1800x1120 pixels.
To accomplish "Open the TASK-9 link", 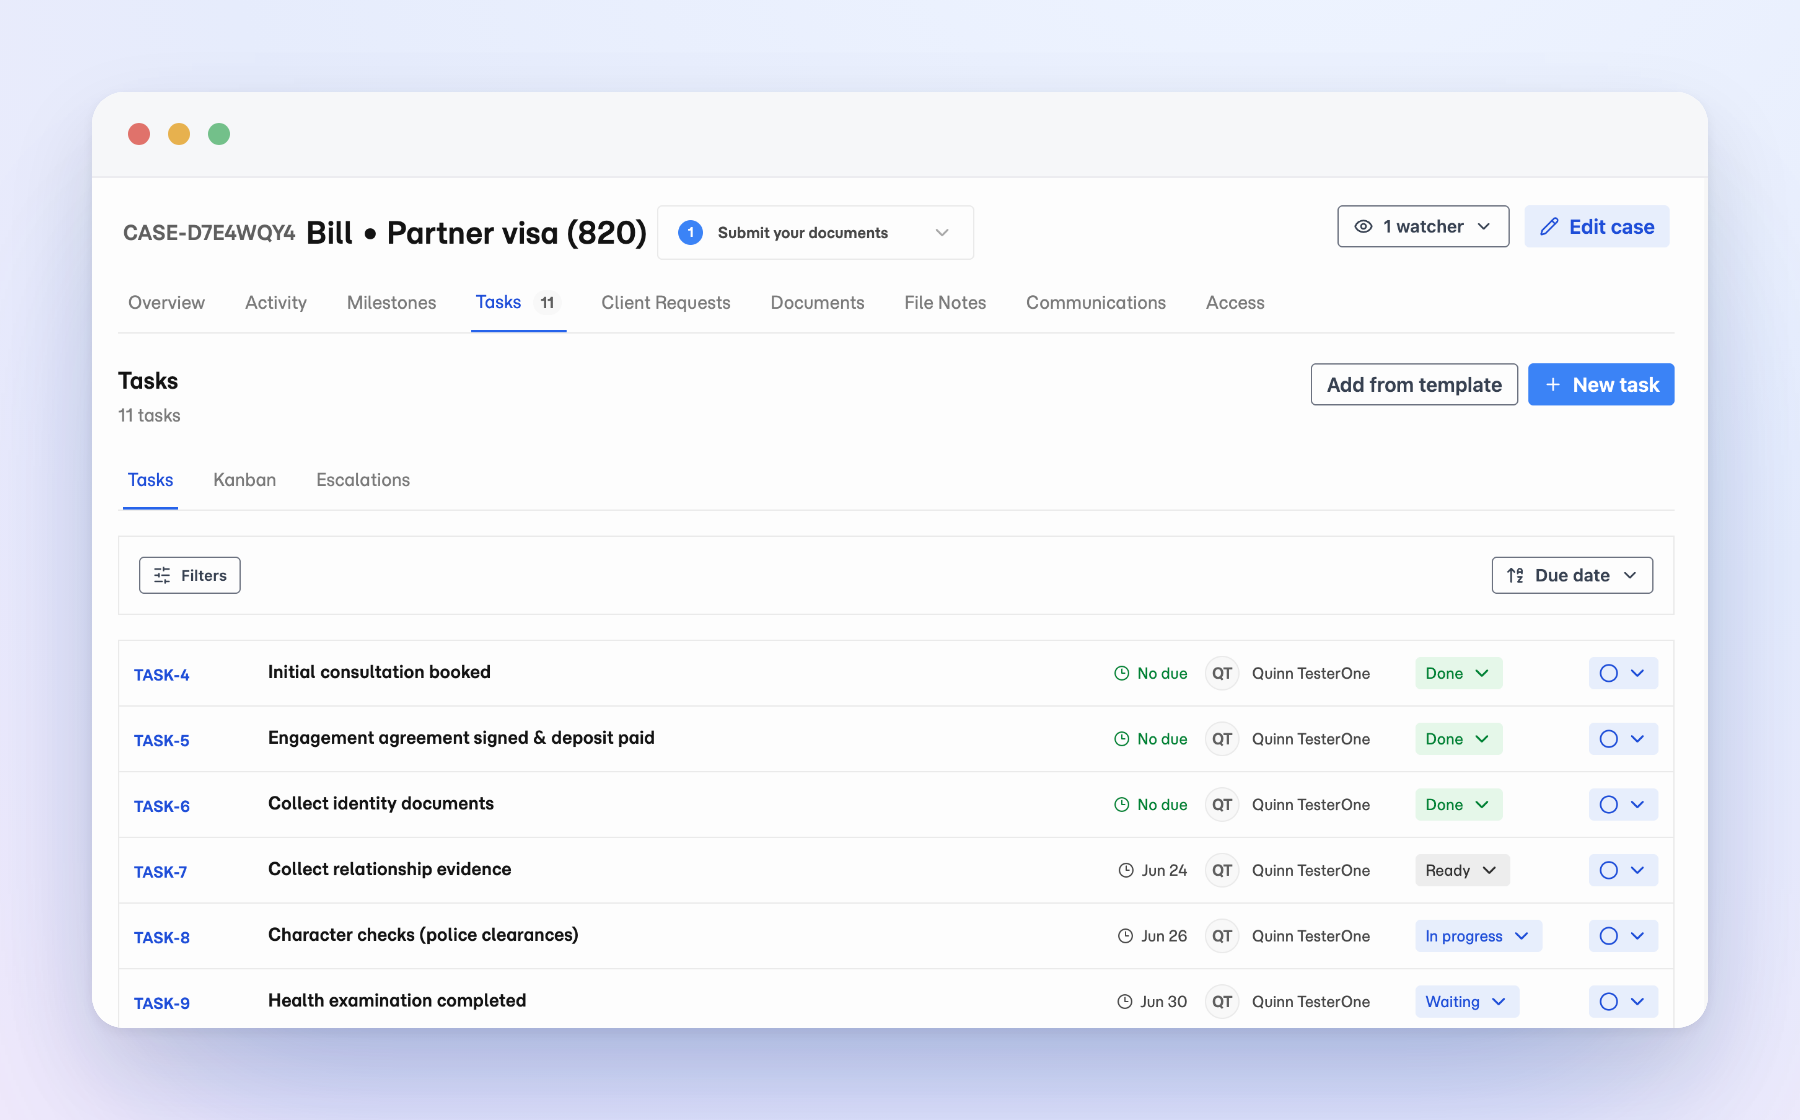I will pyautogui.click(x=162, y=1003).
